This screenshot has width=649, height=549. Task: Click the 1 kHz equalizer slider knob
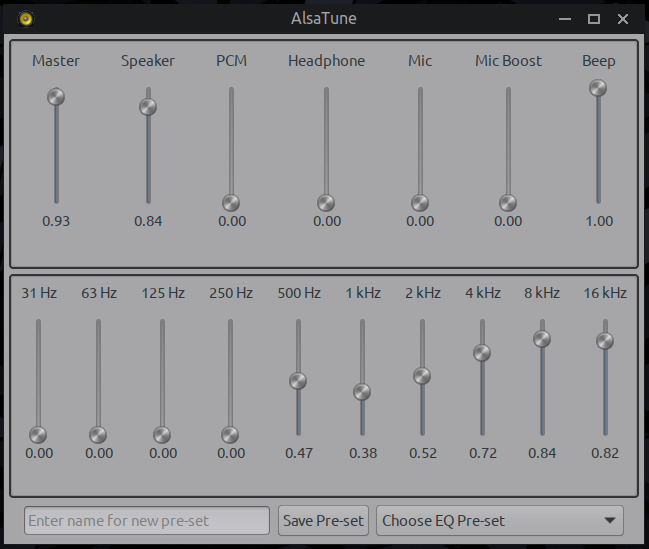(362, 392)
